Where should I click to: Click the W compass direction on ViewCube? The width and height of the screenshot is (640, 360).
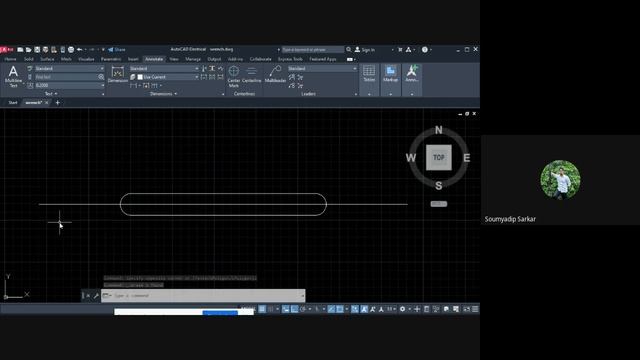tap(411, 158)
